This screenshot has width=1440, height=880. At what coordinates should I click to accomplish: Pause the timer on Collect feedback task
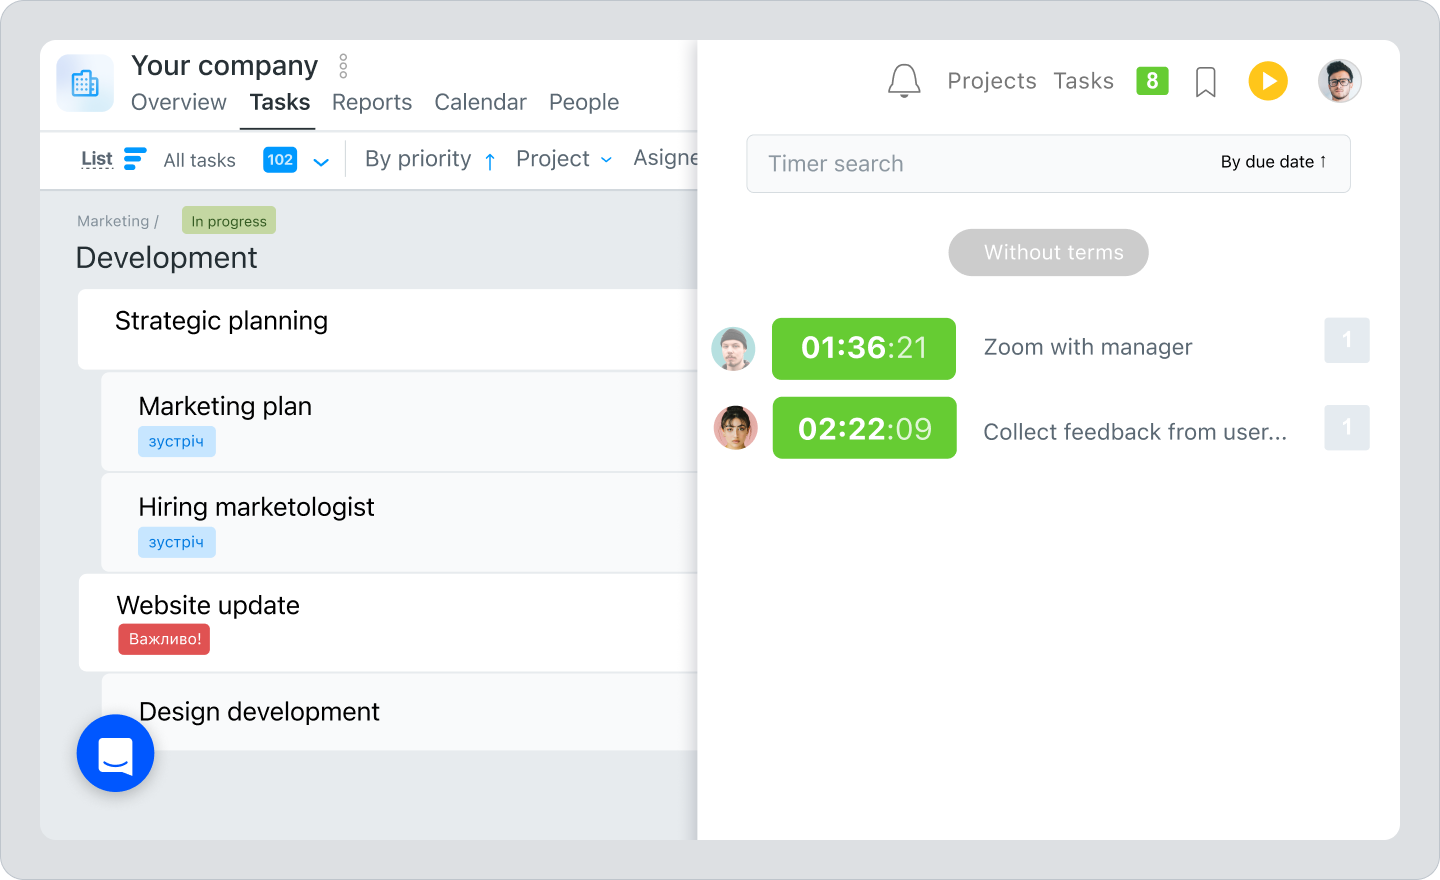(864, 428)
